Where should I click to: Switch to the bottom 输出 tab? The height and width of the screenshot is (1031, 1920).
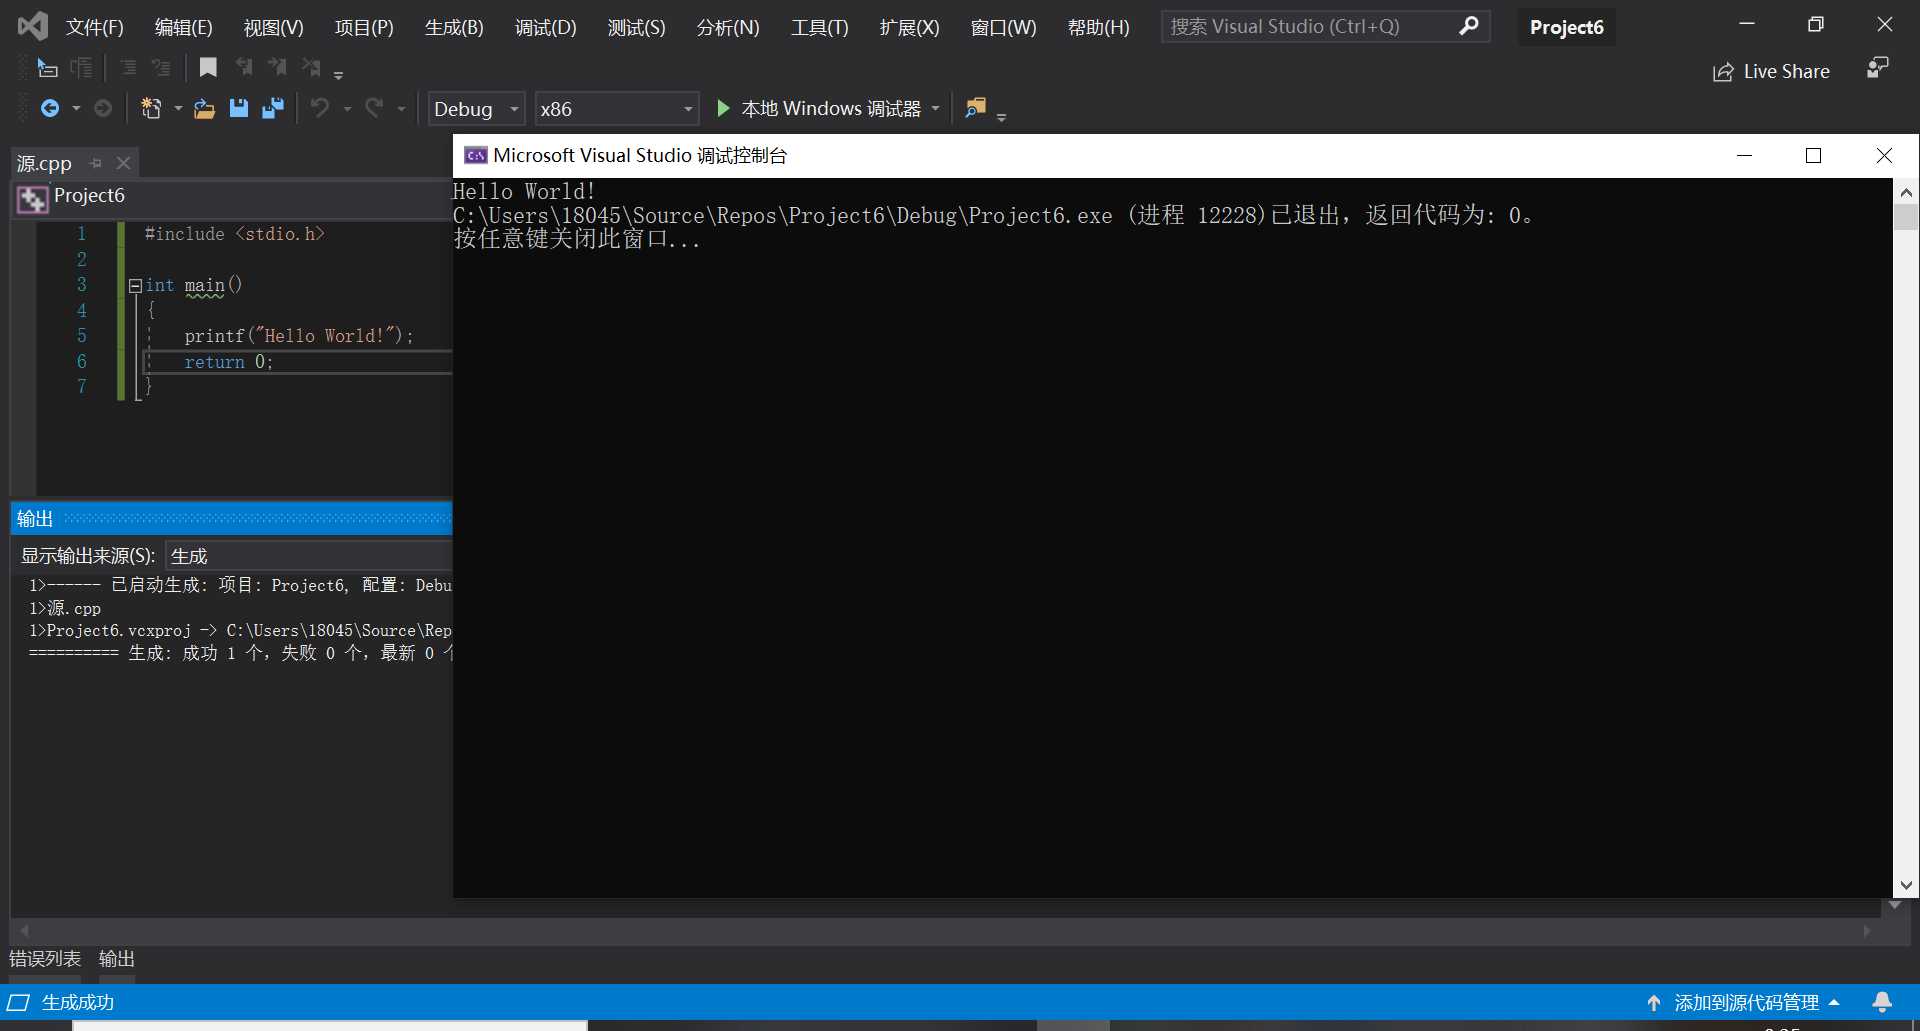[117, 959]
